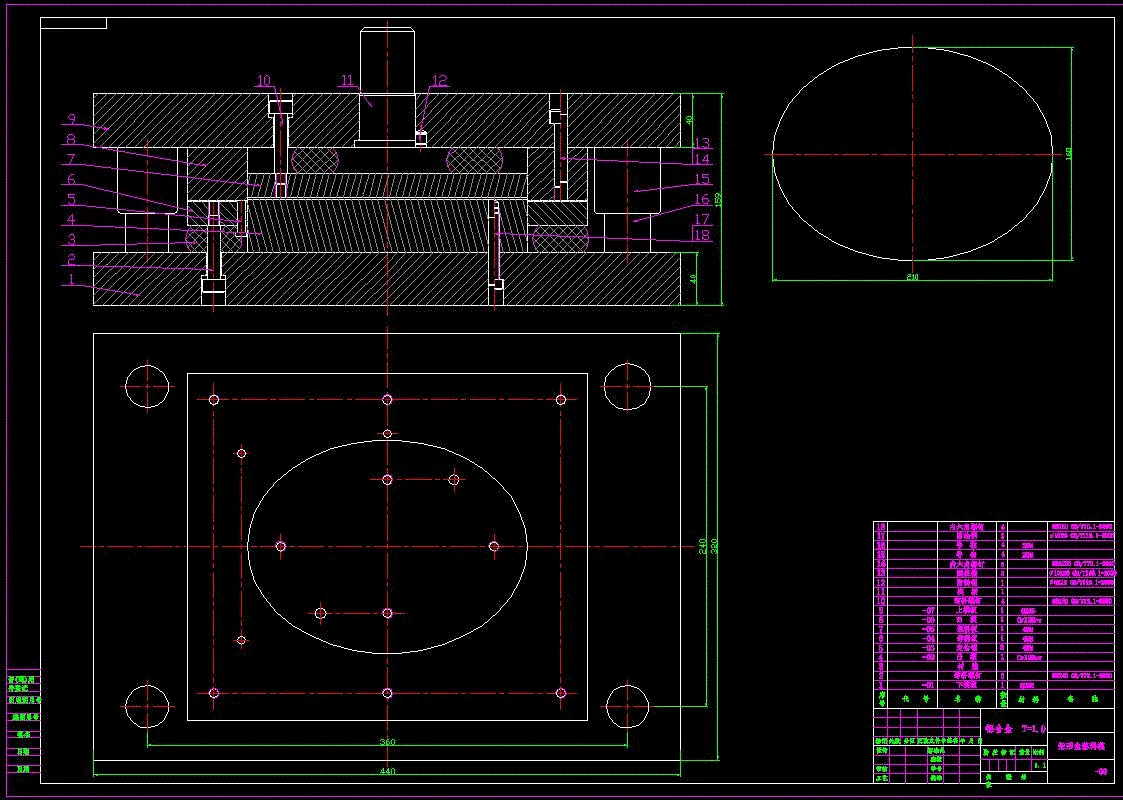This screenshot has height=800, width=1123.
Task: Select callout number 11 above the die shank
Action: tap(347, 80)
